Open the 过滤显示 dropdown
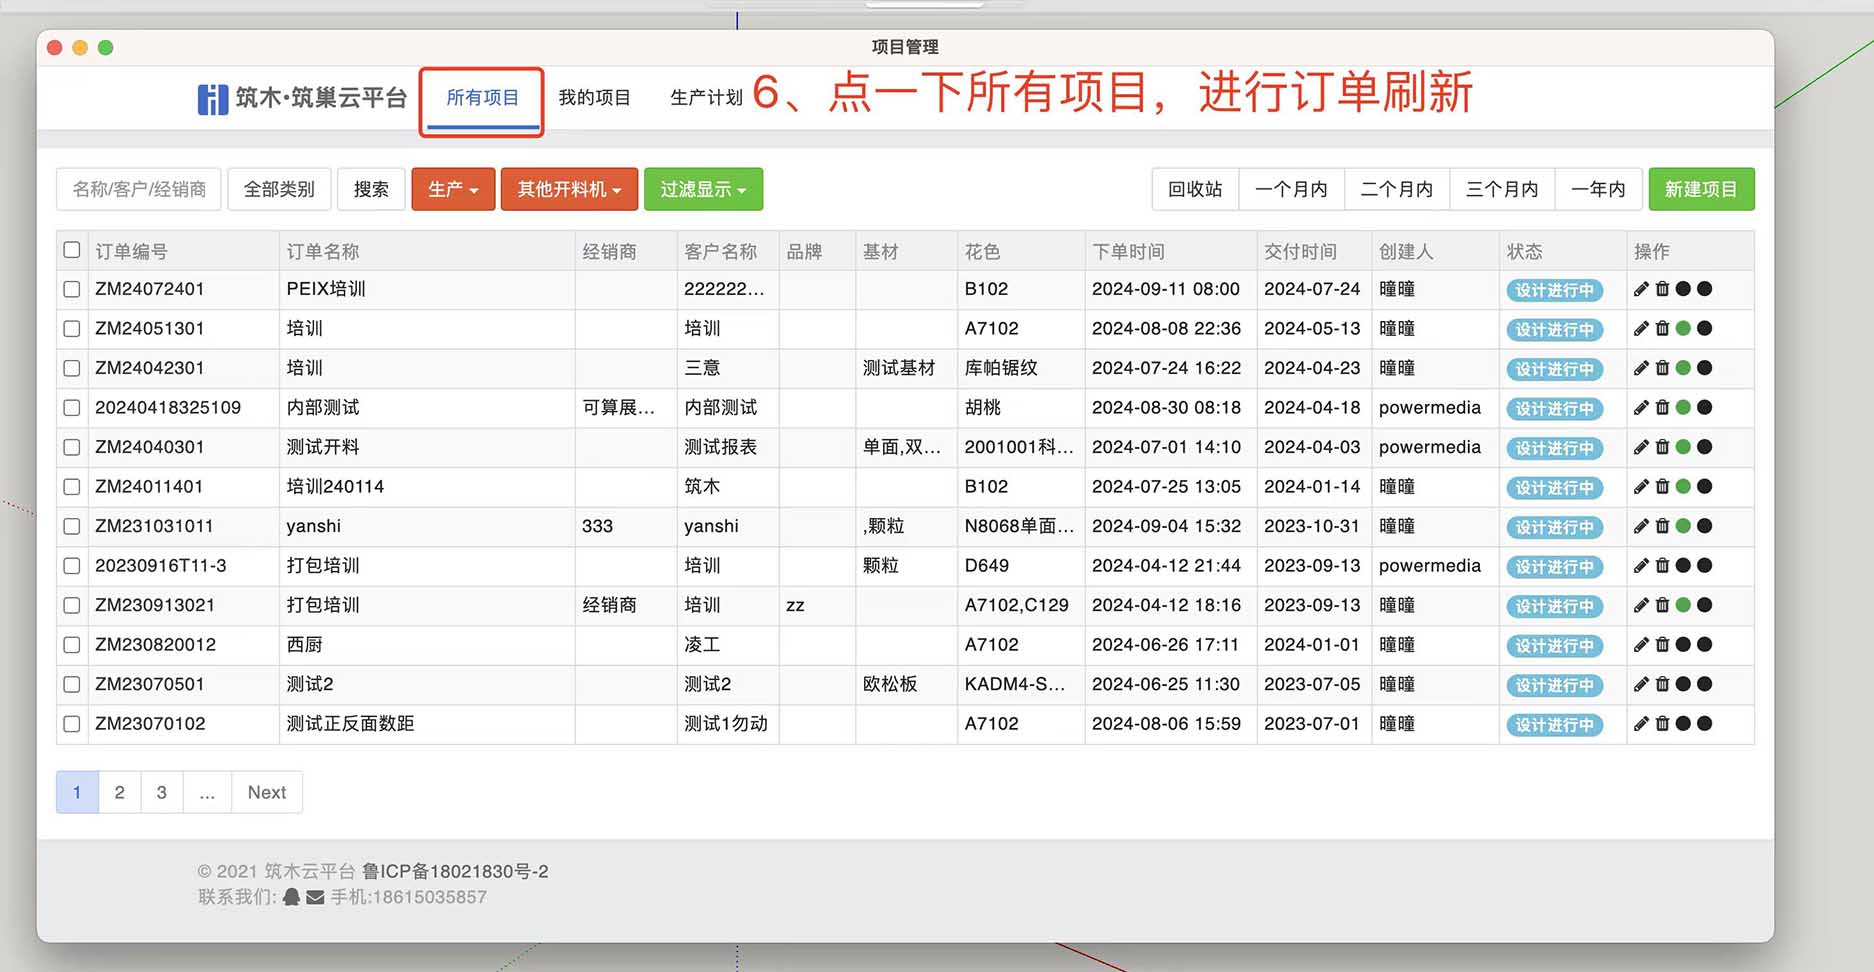 point(703,189)
